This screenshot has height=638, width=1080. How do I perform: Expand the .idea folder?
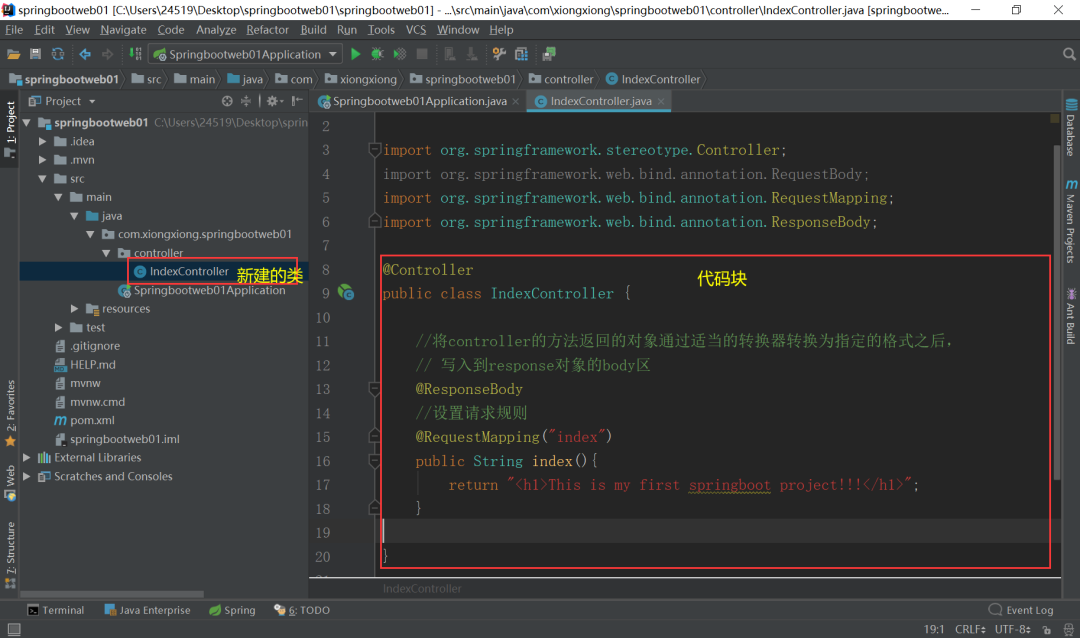point(43,141)
